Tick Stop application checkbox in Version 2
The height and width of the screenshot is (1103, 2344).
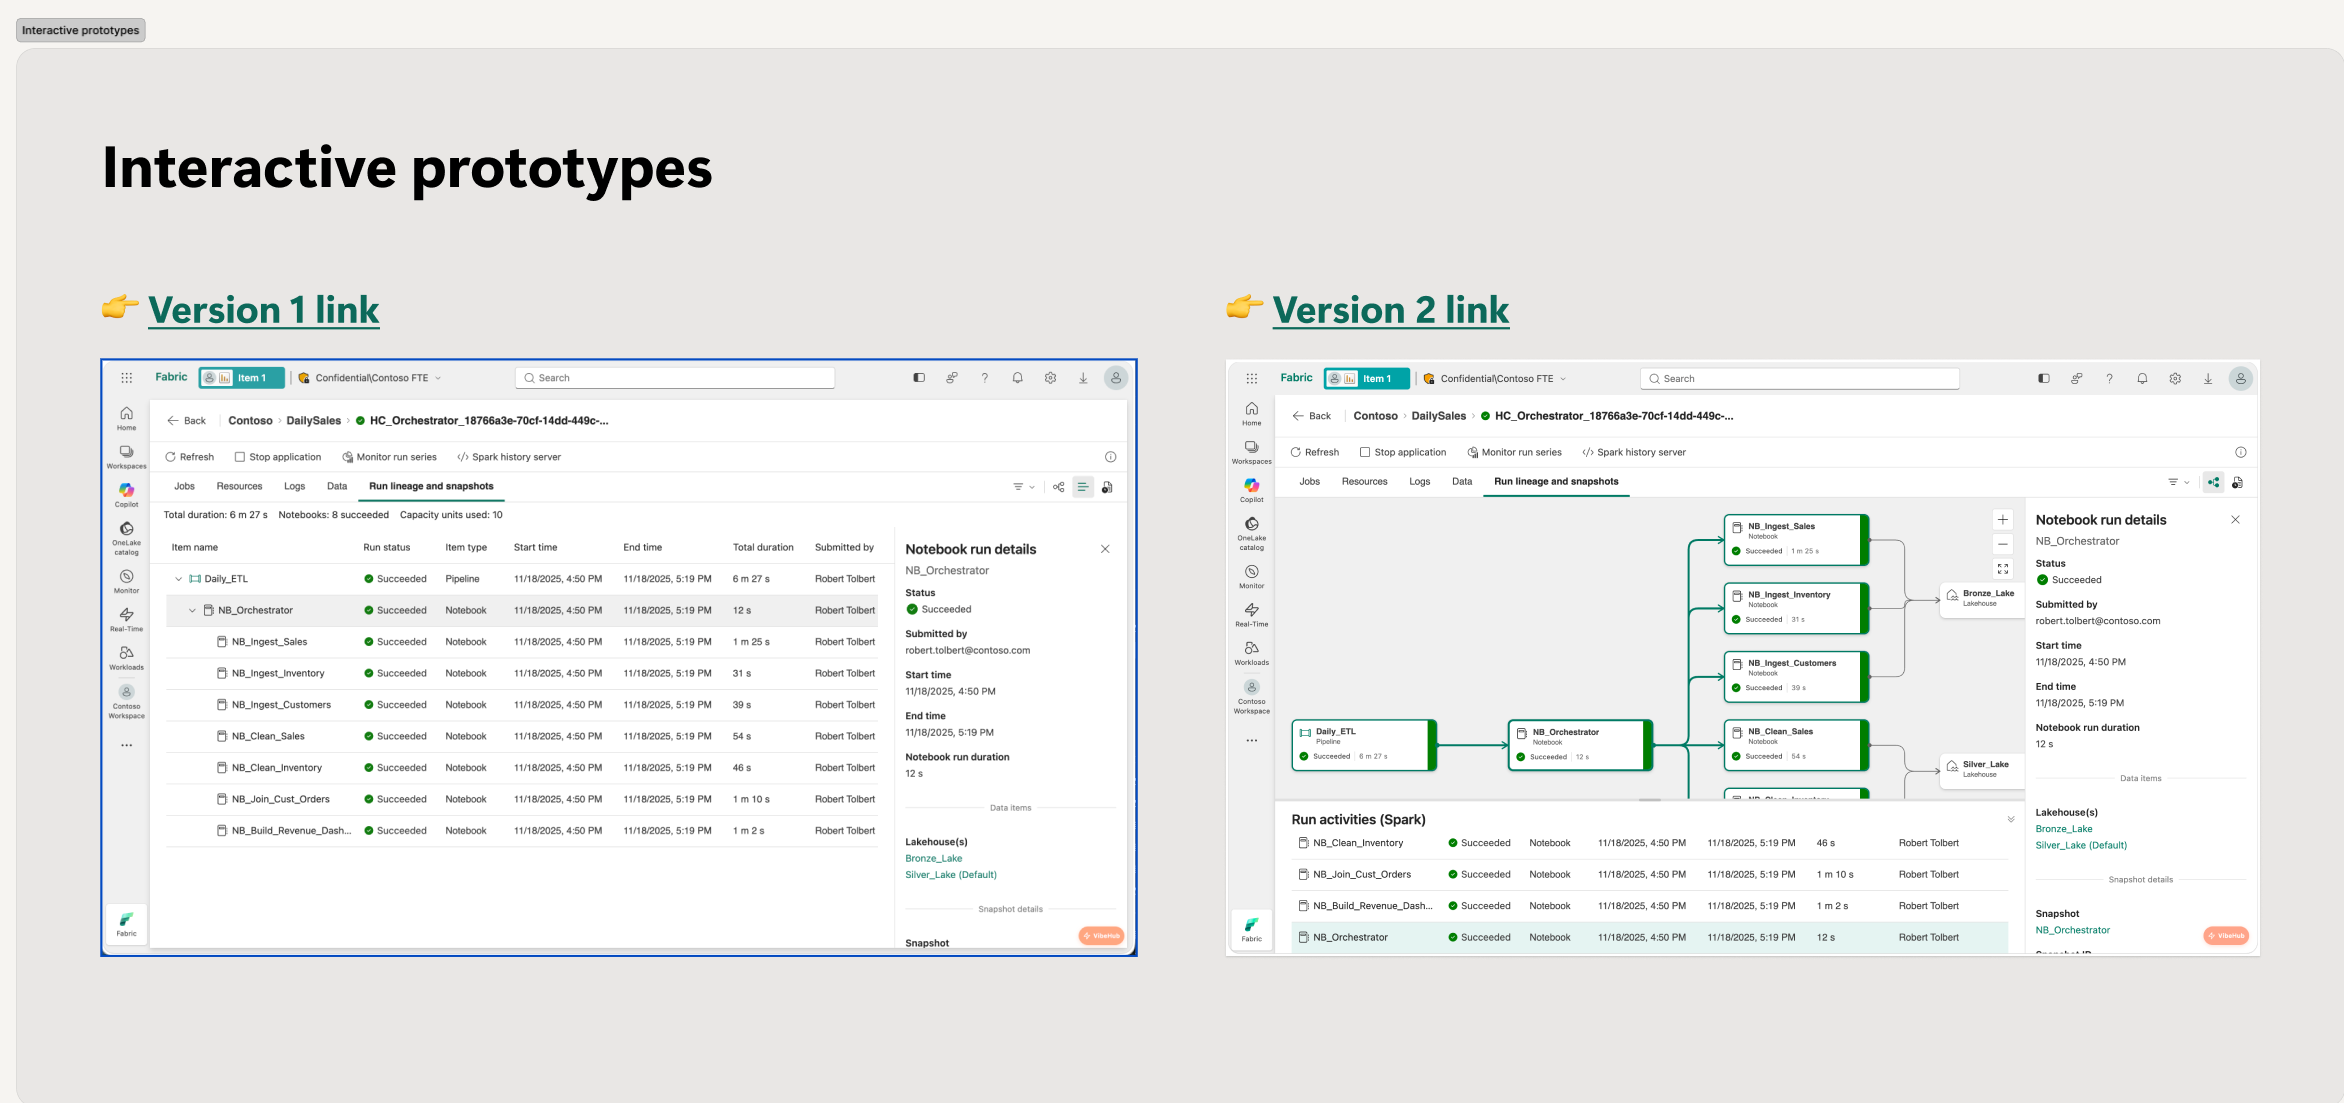pos(1365,452)
